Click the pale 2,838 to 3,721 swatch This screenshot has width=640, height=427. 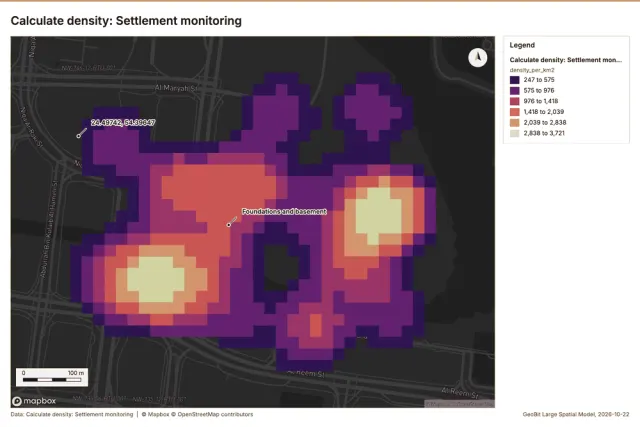coord(514,133)
